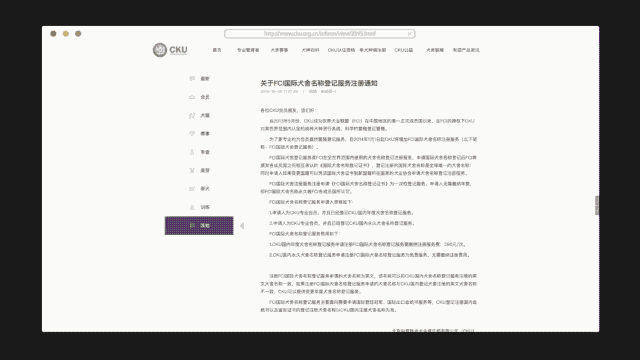Open first navigation menu item beside logo
The image size is (640, 360).
(217, 50)
